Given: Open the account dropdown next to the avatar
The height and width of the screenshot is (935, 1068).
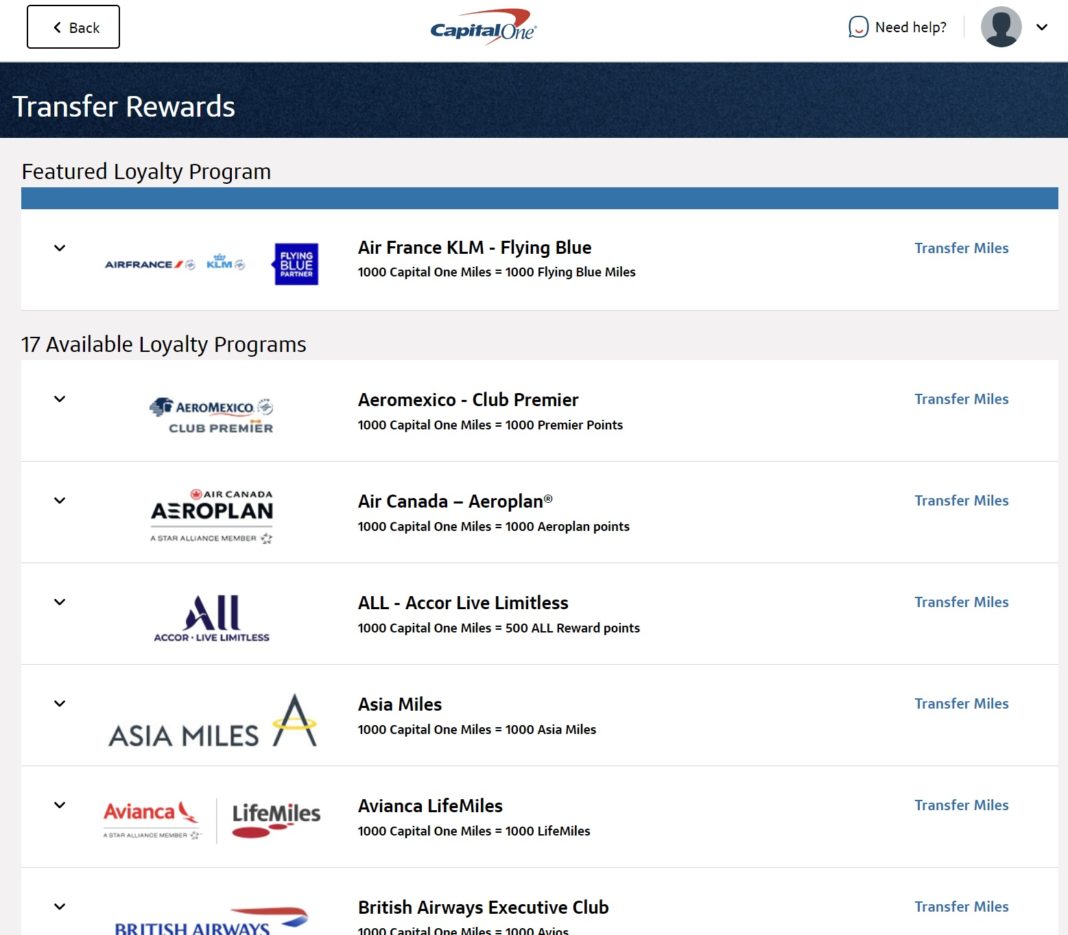Looking at the screenshot, I should 1042,27.
